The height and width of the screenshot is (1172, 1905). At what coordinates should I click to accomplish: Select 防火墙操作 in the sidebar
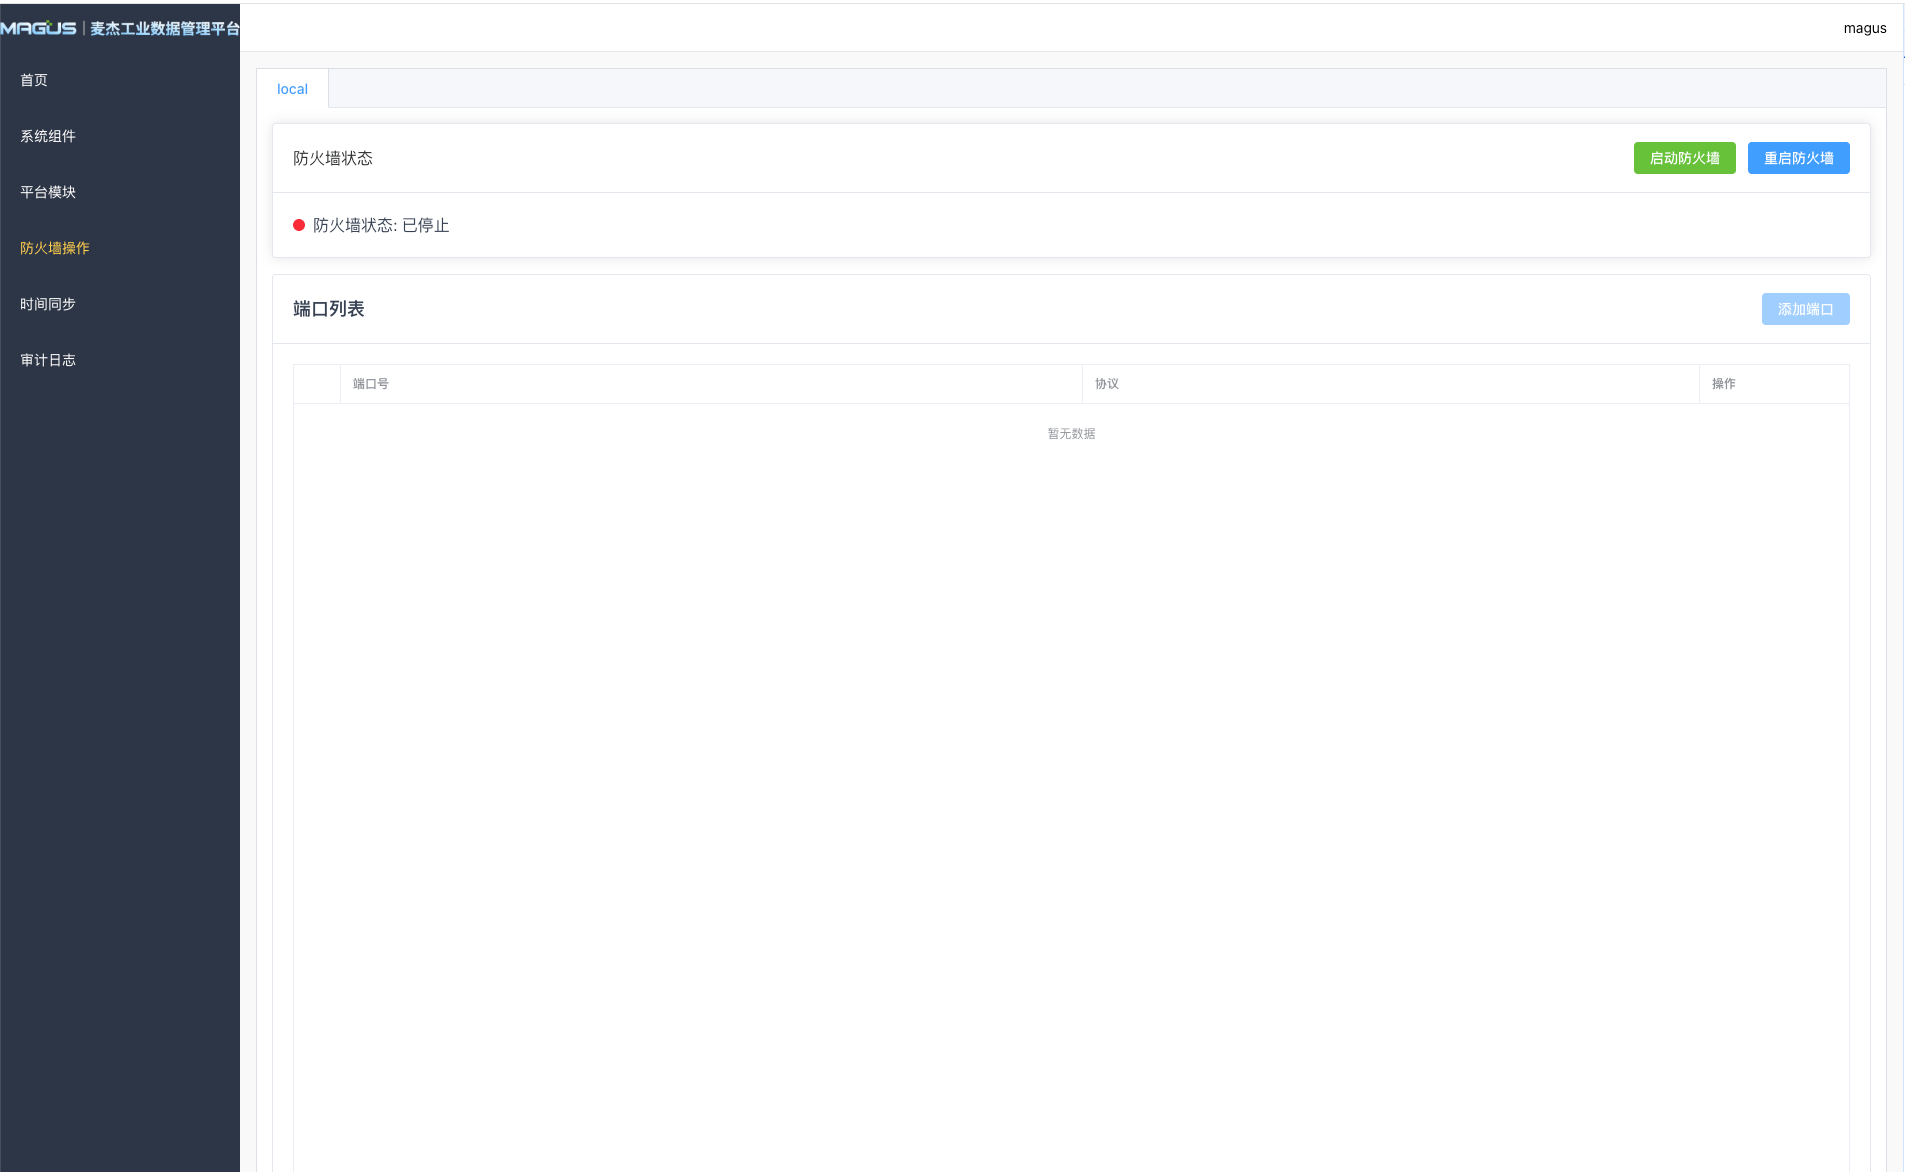coord(55,248)
